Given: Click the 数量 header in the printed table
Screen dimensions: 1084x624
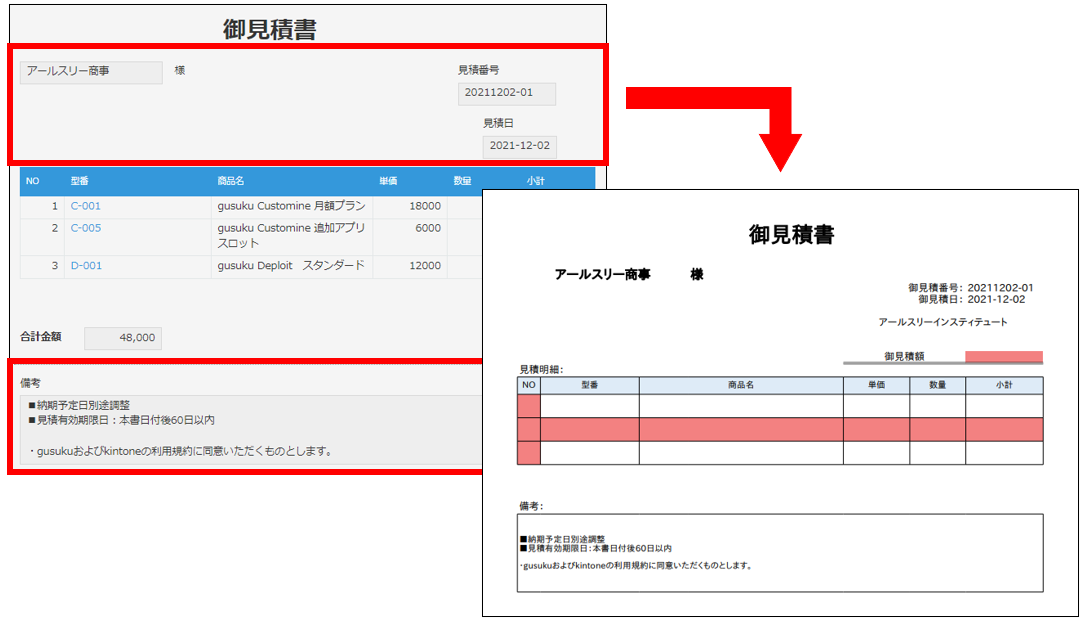Looking at the screenshot, I should [x=937, y=385].
